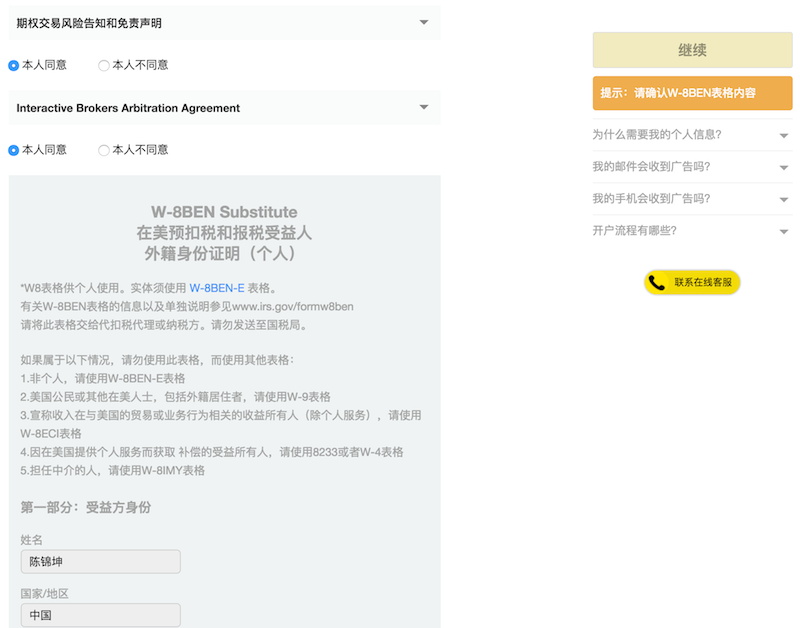Image resolution: width=800 pixels, height=628 pixels.
Task: Expand 开户流程有哪些？ question
Action: coord(784,231)
